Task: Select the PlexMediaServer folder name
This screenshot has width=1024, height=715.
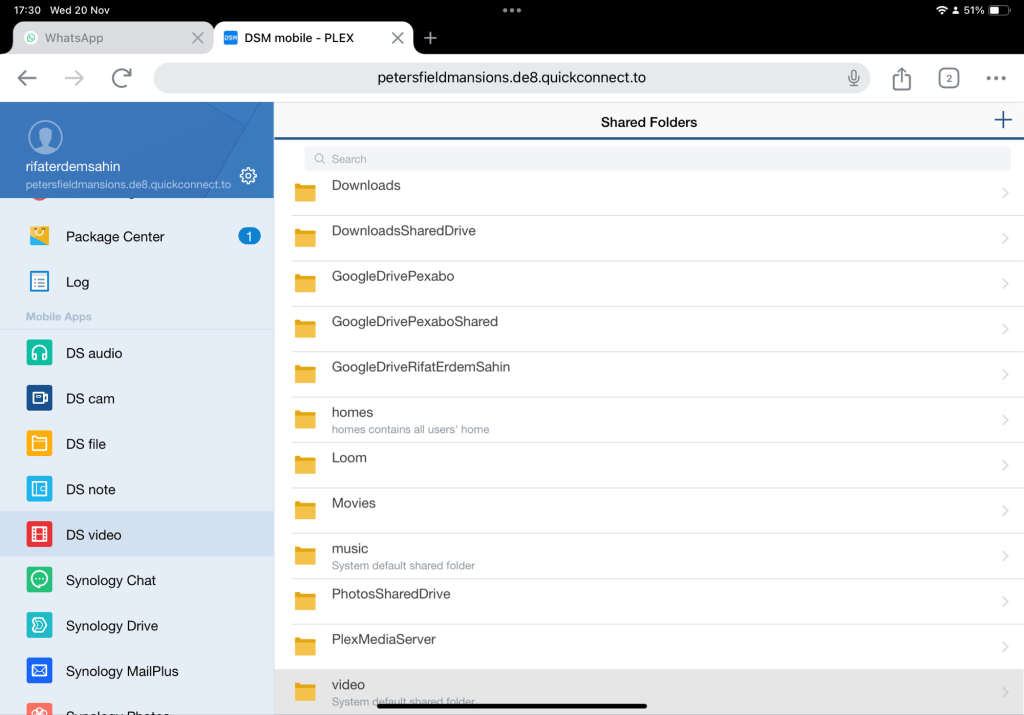Action: pyautogui.click(x=383, y=639)
